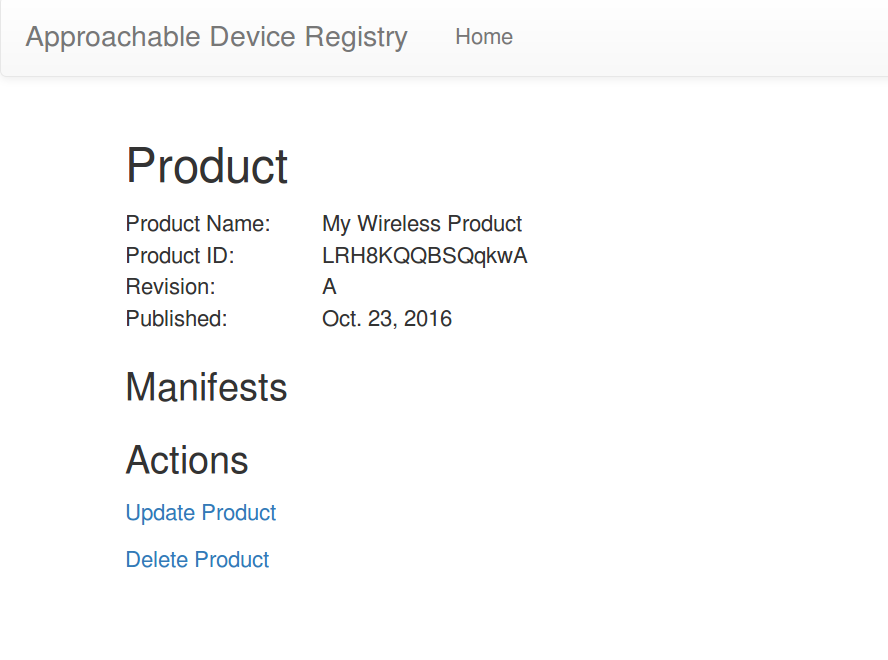Viewport: 888px width, 660px height.
Task: Click the word My in the product name
Action: tap(336, 224)
